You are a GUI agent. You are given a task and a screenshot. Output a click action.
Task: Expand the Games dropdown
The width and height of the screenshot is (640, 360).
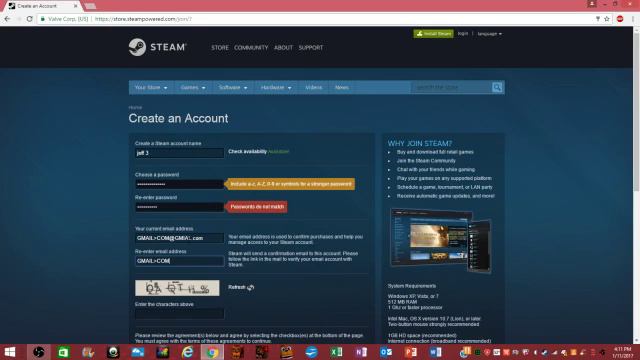click(193, 87)
